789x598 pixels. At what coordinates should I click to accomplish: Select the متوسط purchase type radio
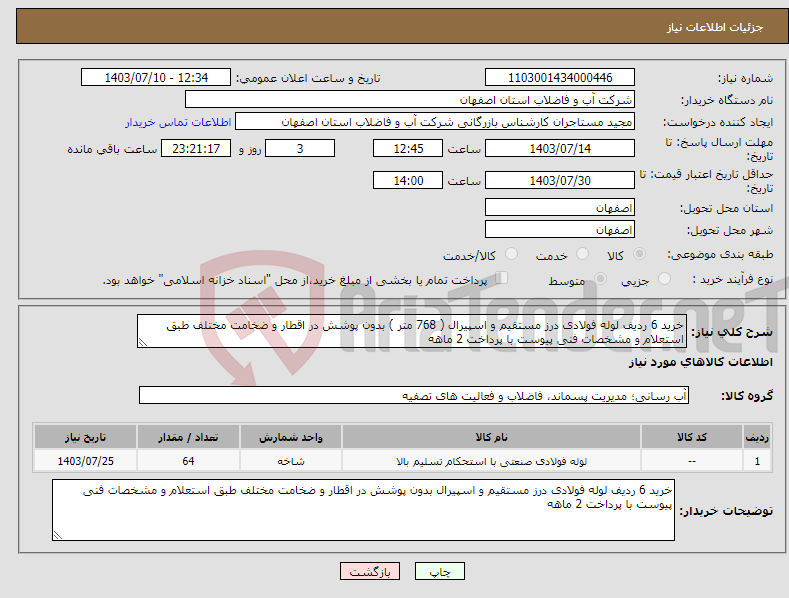(600, 278)
